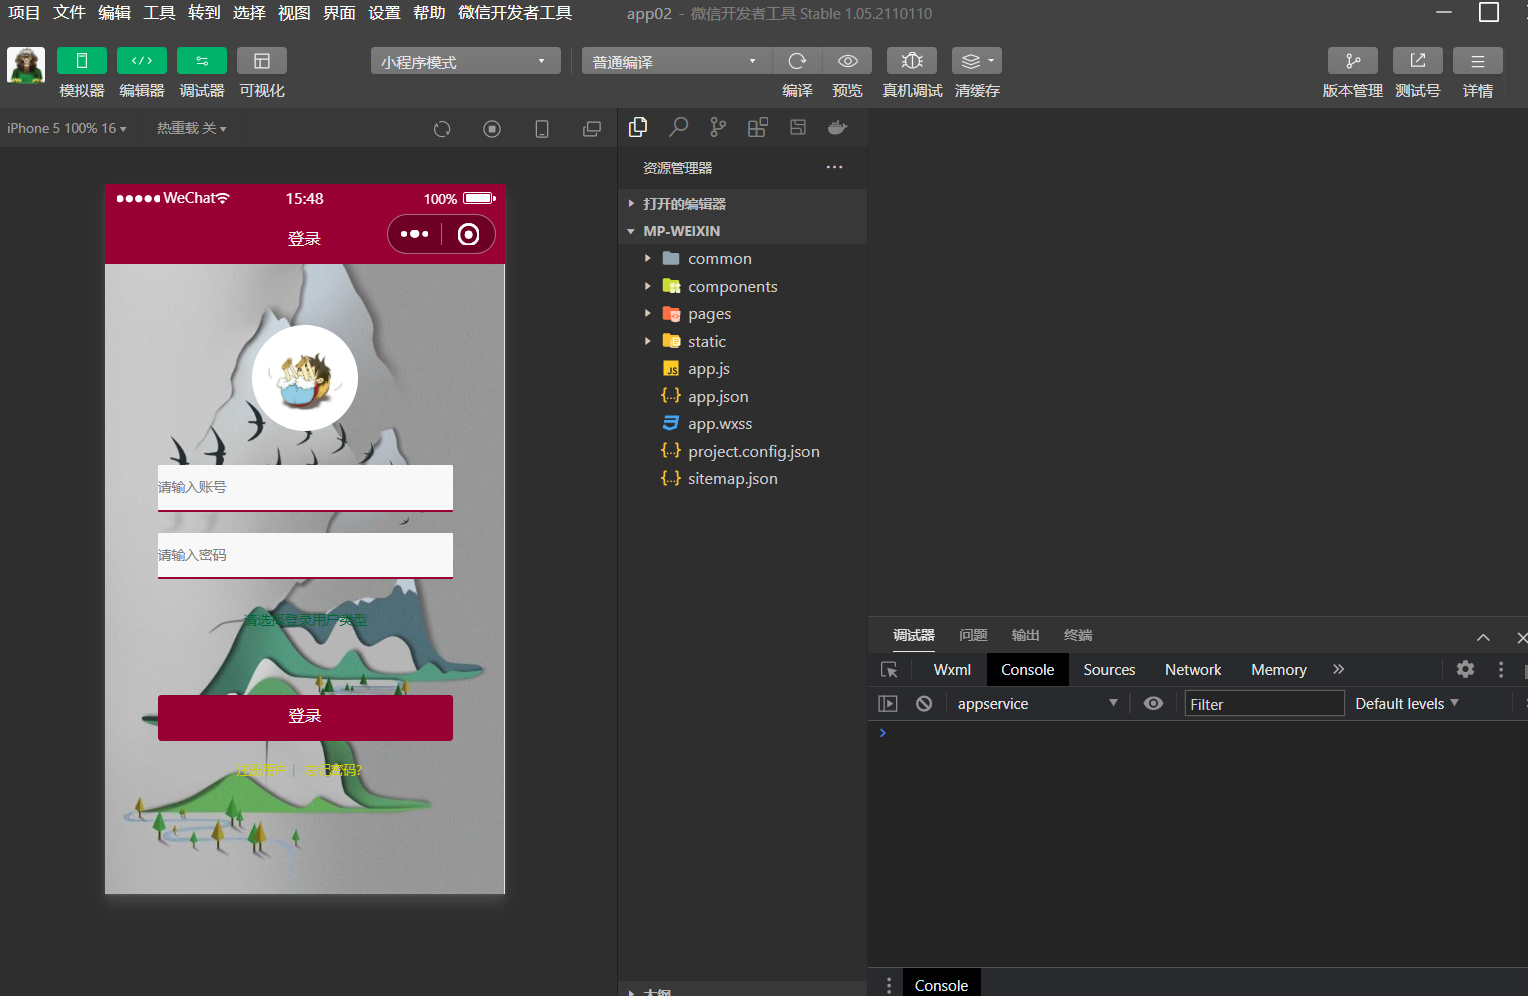Image resolution: width=1528 pixels, height=996 pixels.
Task: Toggle the debugger panel button
Action: (202, 61)
